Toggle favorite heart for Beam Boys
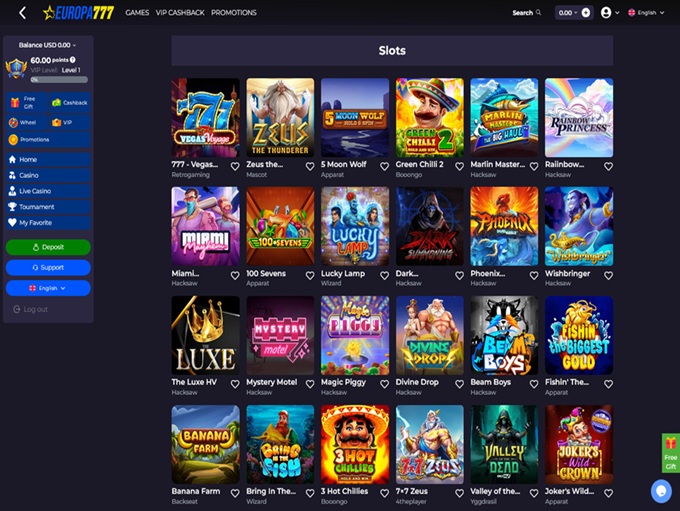This screenshot has width=680, height=511. click(x=534, y=384)
